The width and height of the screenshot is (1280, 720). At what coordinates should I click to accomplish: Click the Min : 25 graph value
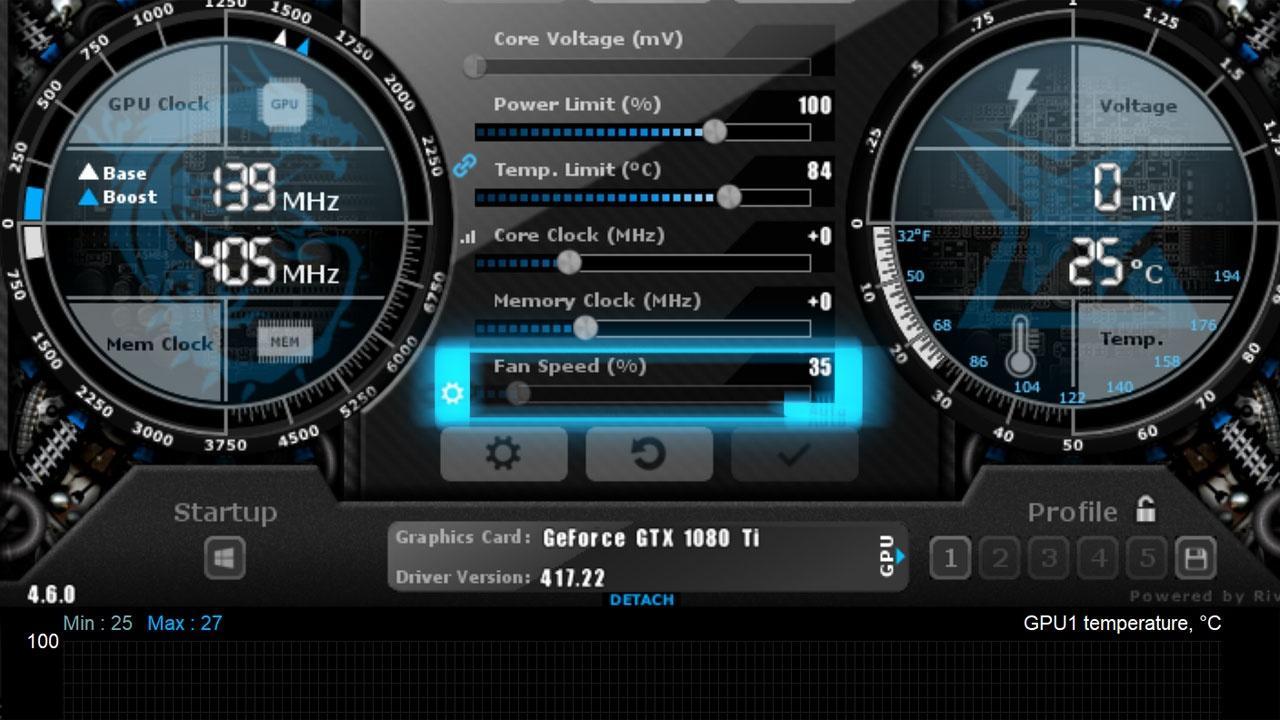[97, 623]
